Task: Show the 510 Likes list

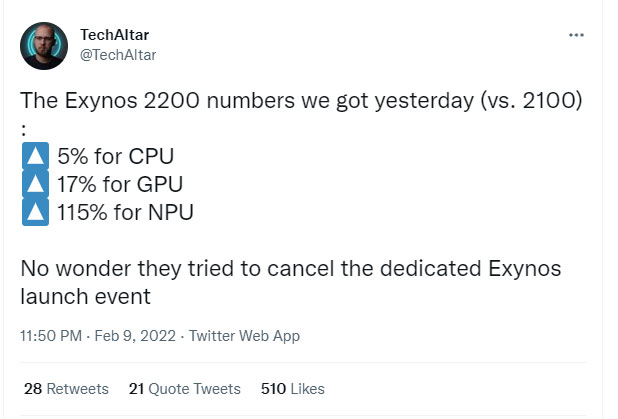Action: coord(292,389)
